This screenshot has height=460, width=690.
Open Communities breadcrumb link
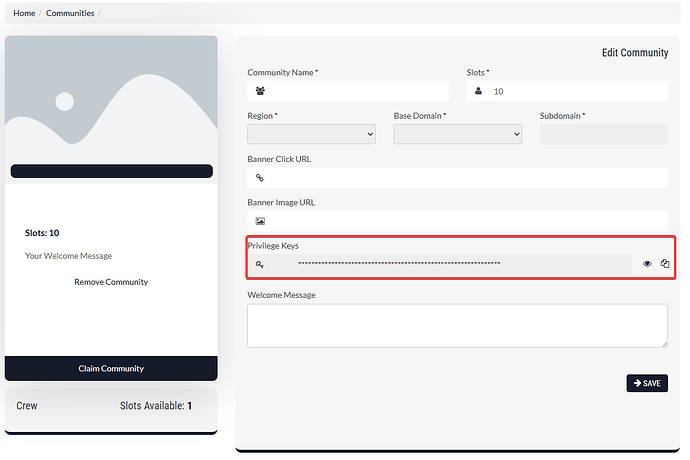pyautogui.click(x=70, y=13)
